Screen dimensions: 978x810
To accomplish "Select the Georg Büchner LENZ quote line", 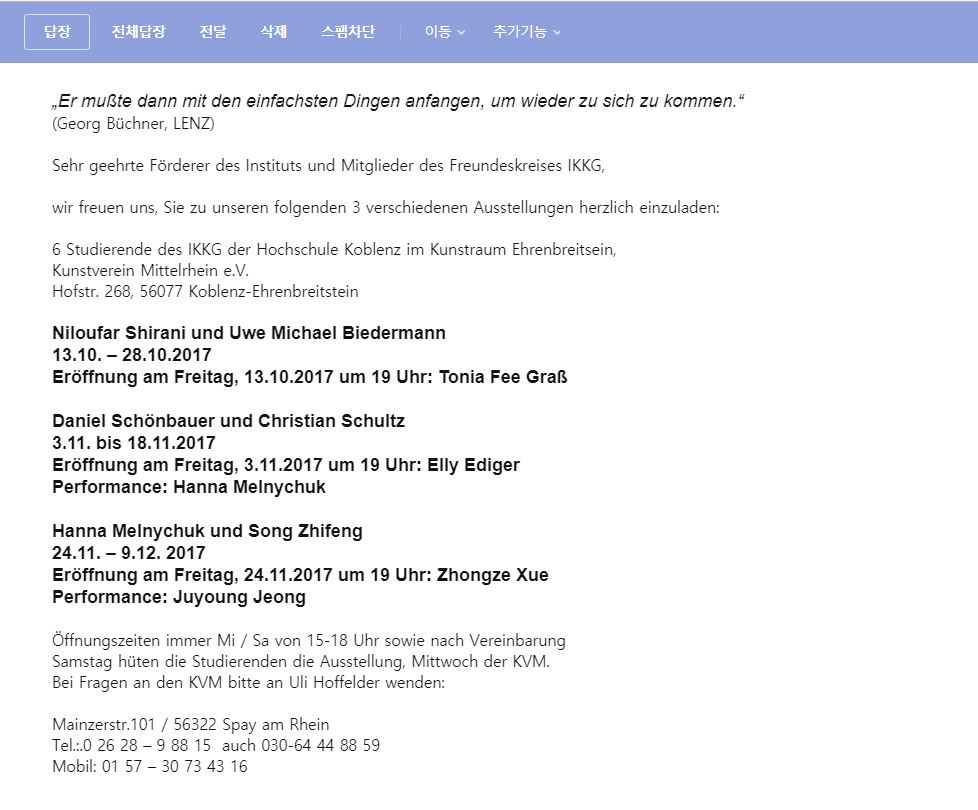I will click(x=133, y=123).
